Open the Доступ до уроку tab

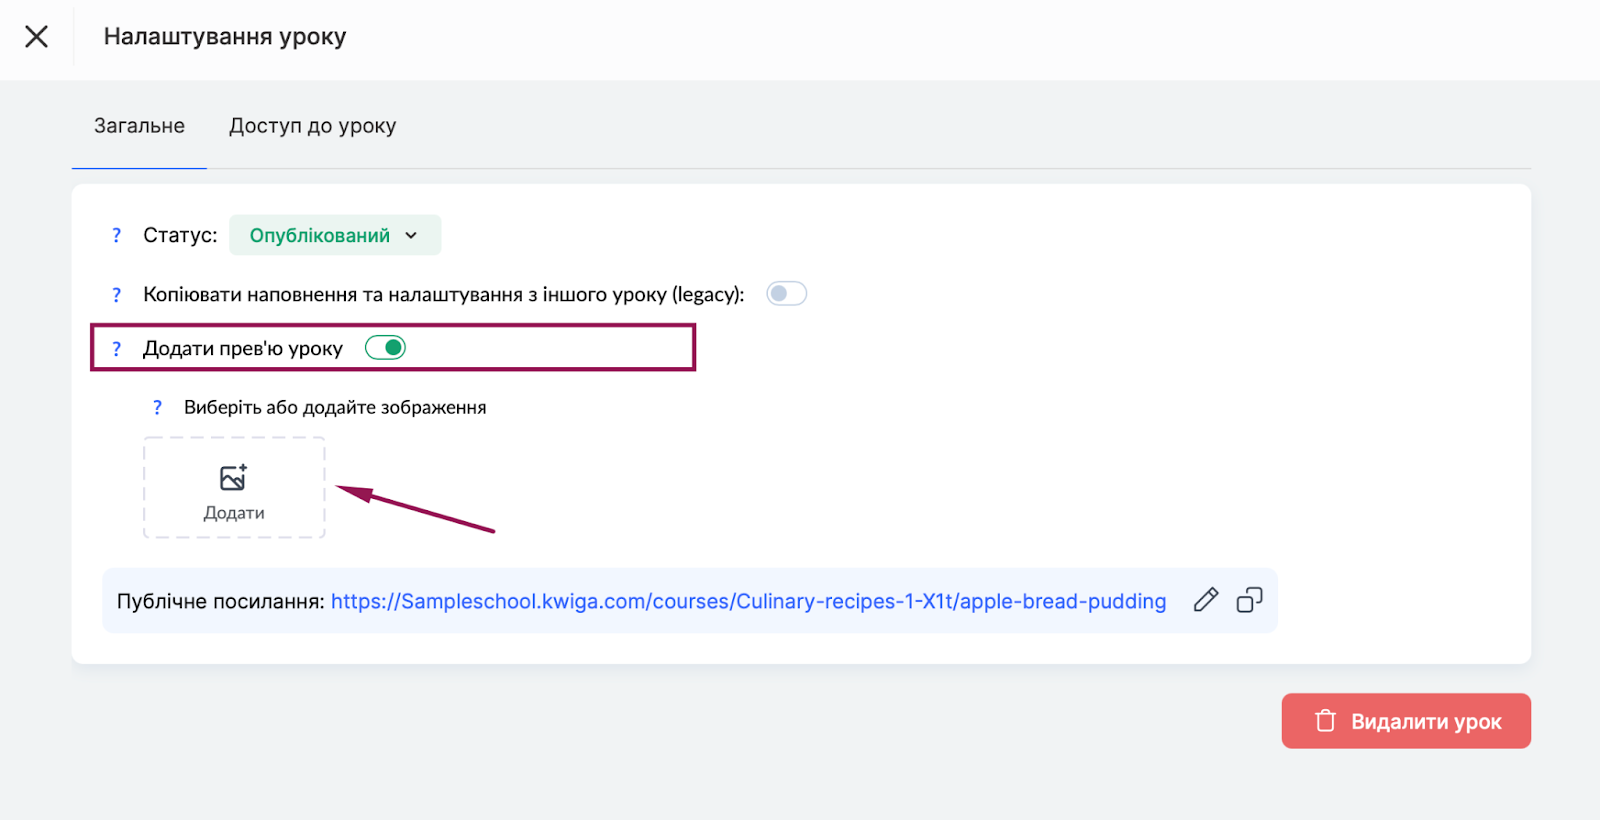point(312,126)
